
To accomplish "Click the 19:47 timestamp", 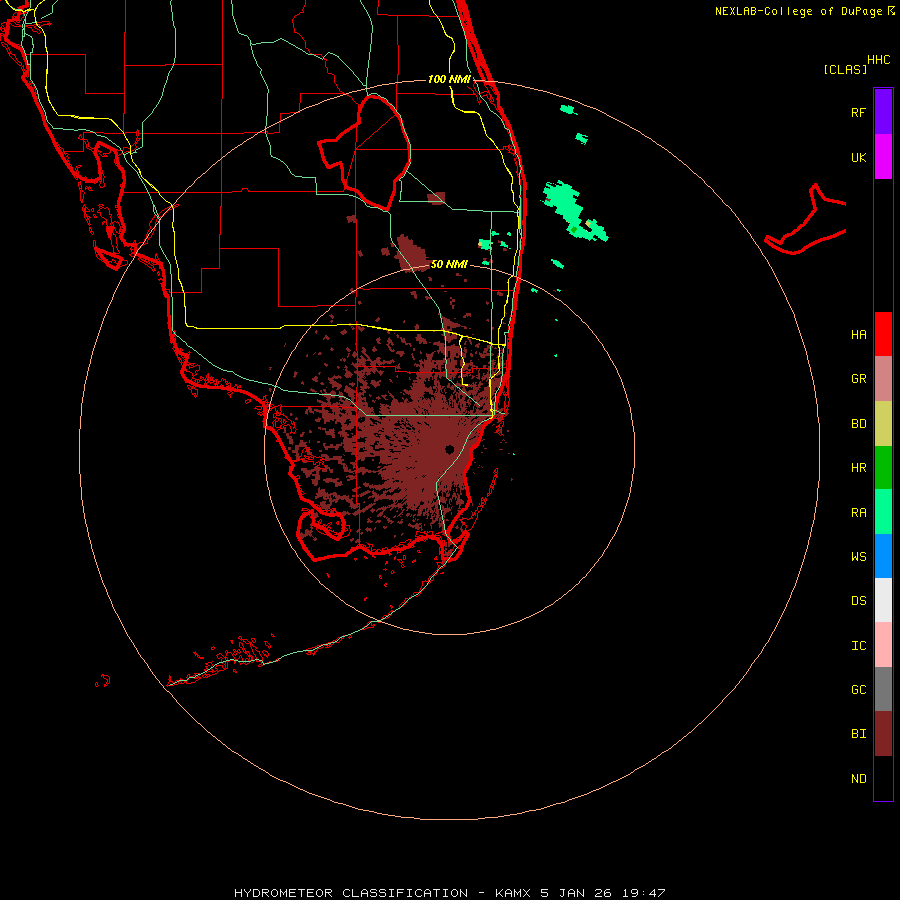I will [x=644, y=893].
